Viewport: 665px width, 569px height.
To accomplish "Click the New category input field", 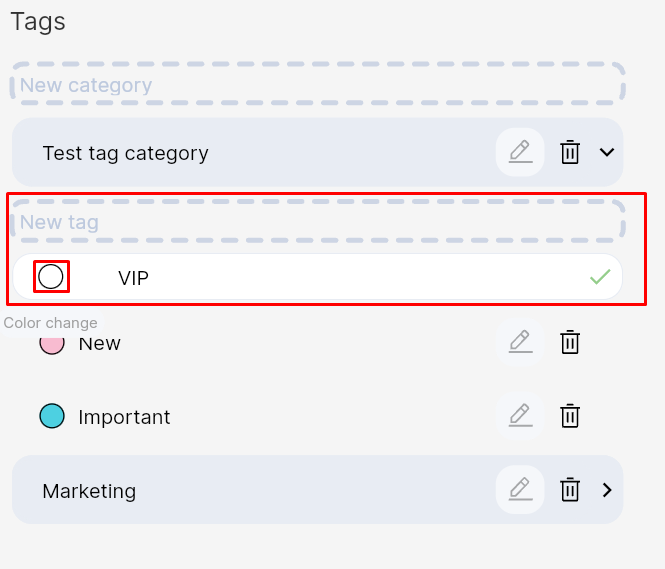I will 317,85.
